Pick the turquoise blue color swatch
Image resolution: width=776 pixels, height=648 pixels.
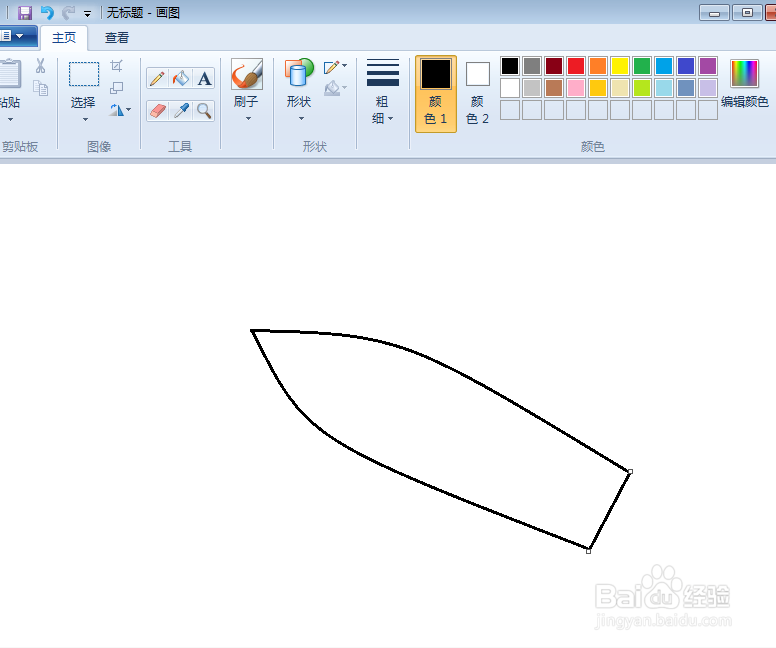click(x=664, y=66)
